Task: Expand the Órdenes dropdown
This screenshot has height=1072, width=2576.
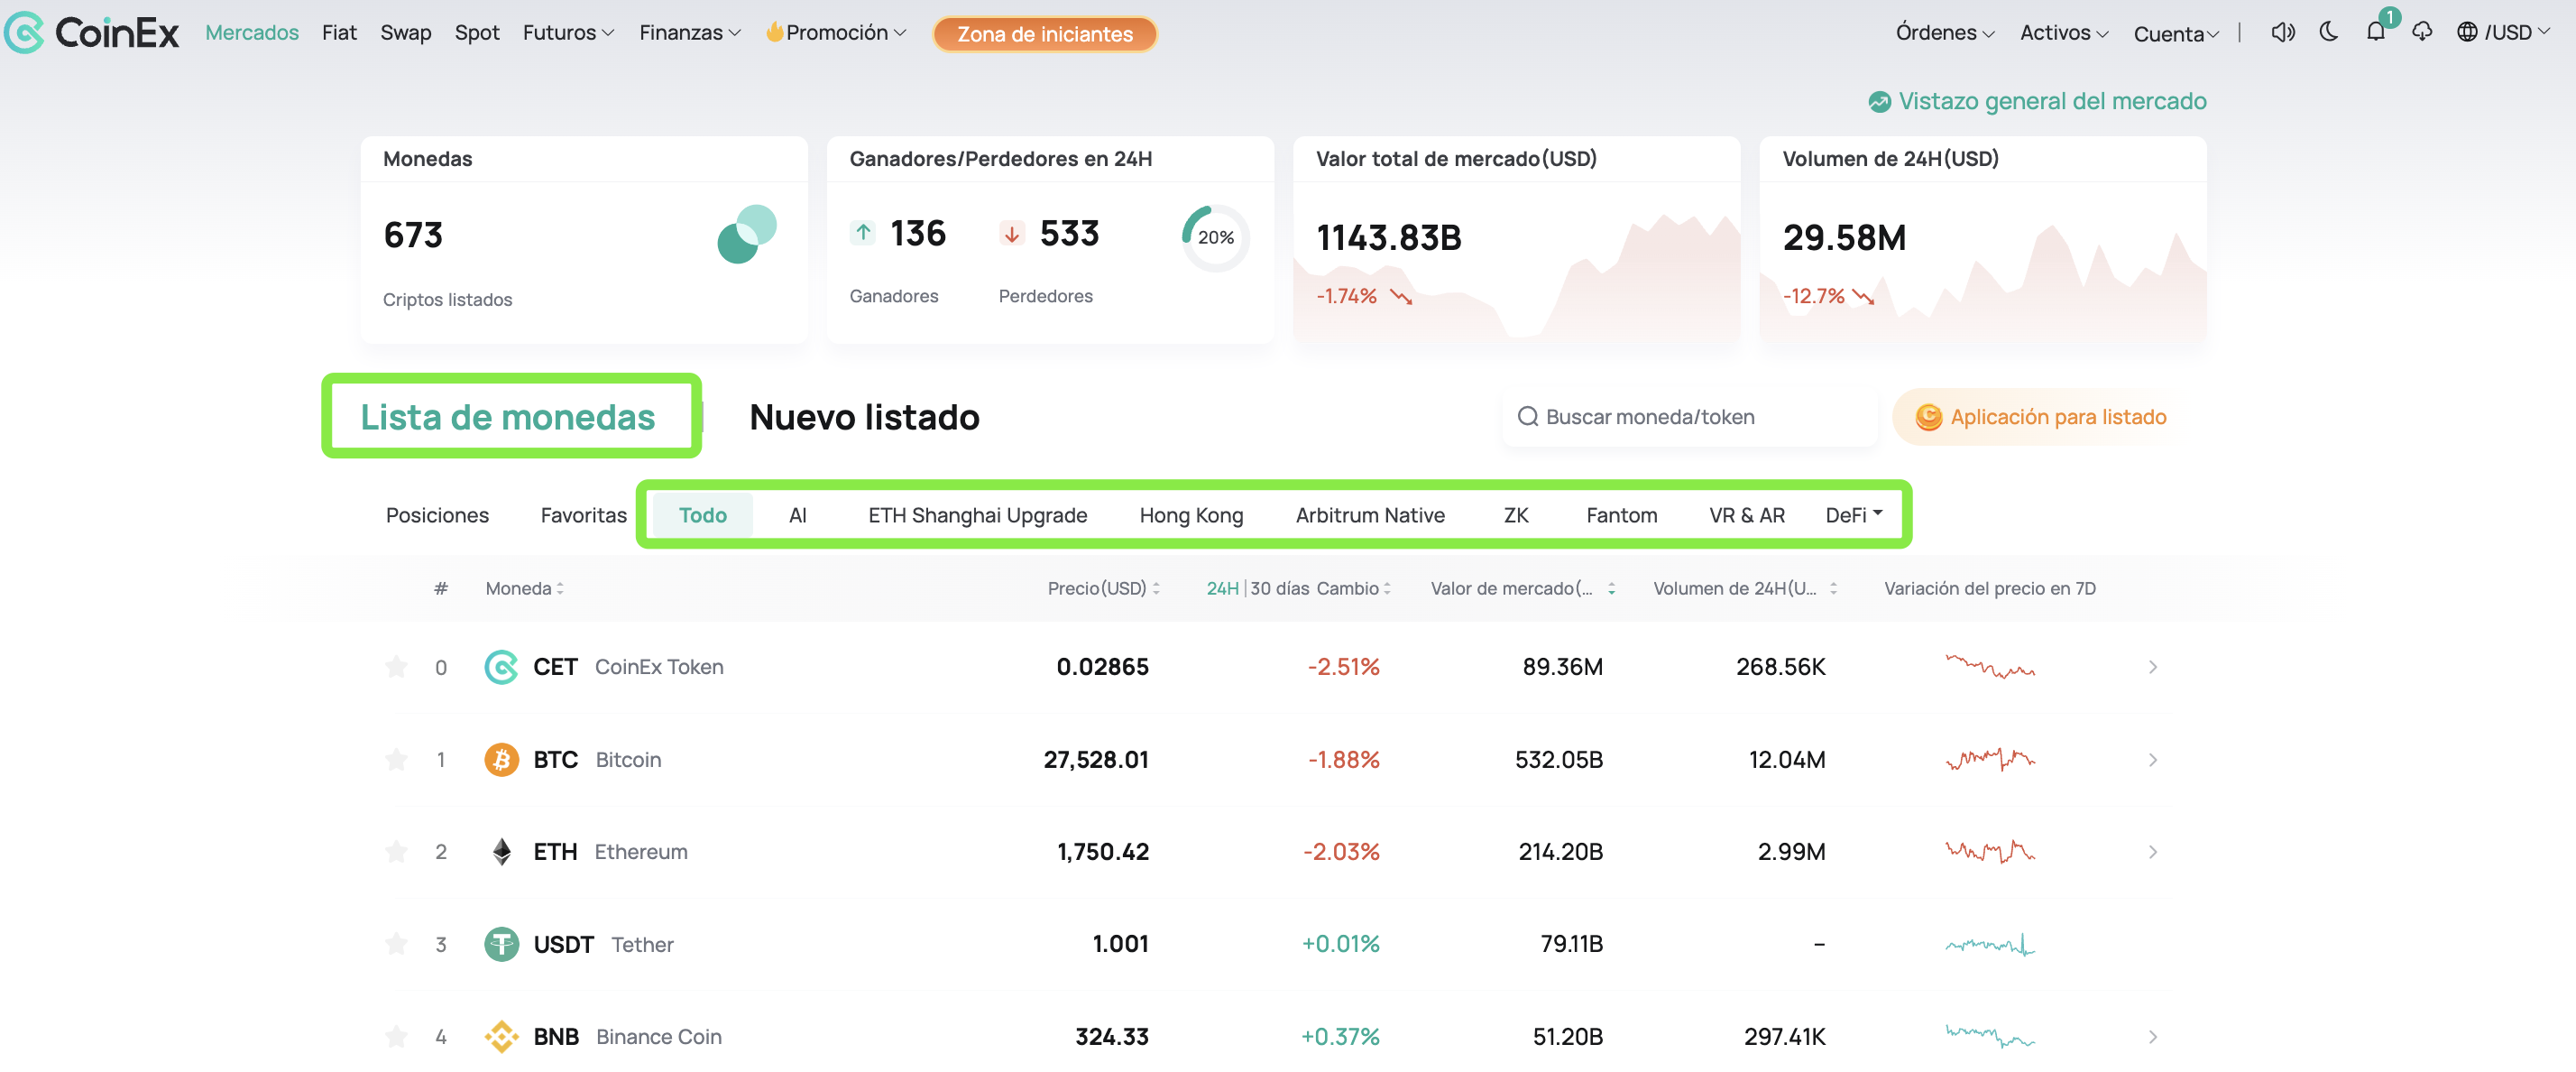Action: pyautogui.click(x=1945, y=32)
